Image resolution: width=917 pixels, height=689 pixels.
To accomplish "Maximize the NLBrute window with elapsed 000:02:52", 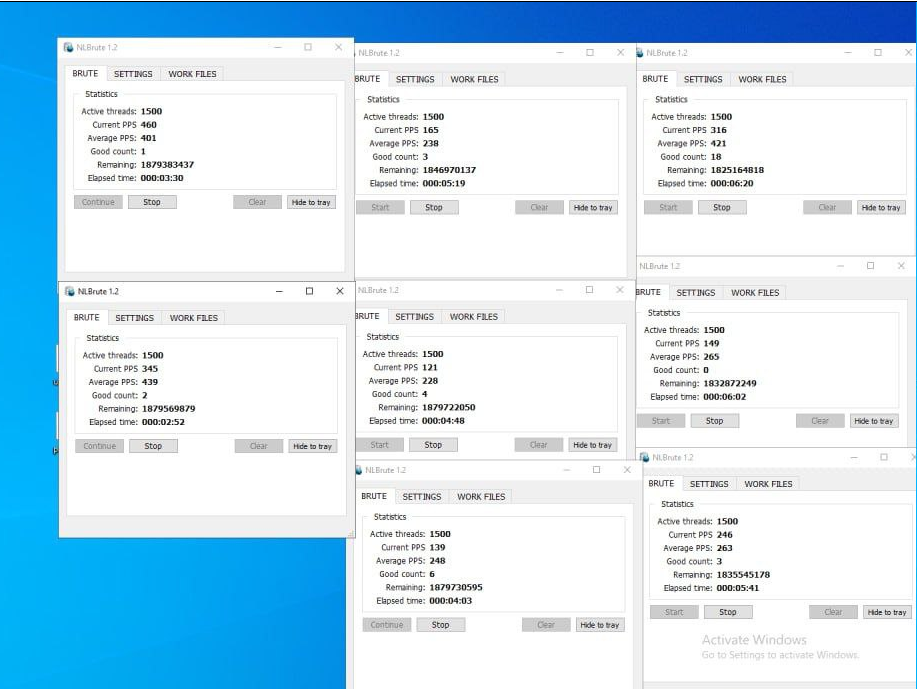I will click(x=309, y=291).
